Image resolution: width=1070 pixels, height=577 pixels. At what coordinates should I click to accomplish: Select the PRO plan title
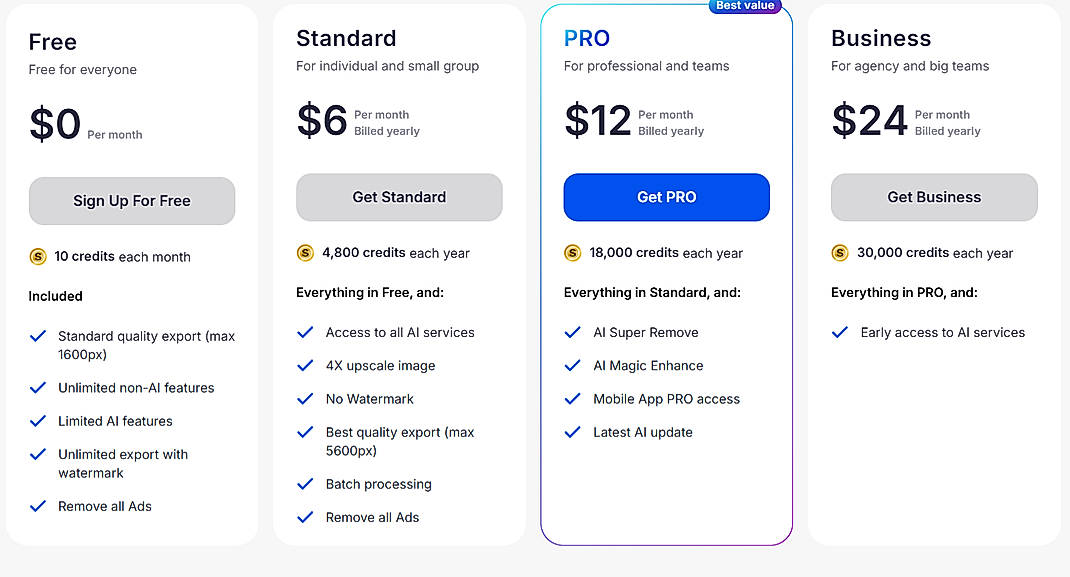pyautogui.click(x=586, y=38)
